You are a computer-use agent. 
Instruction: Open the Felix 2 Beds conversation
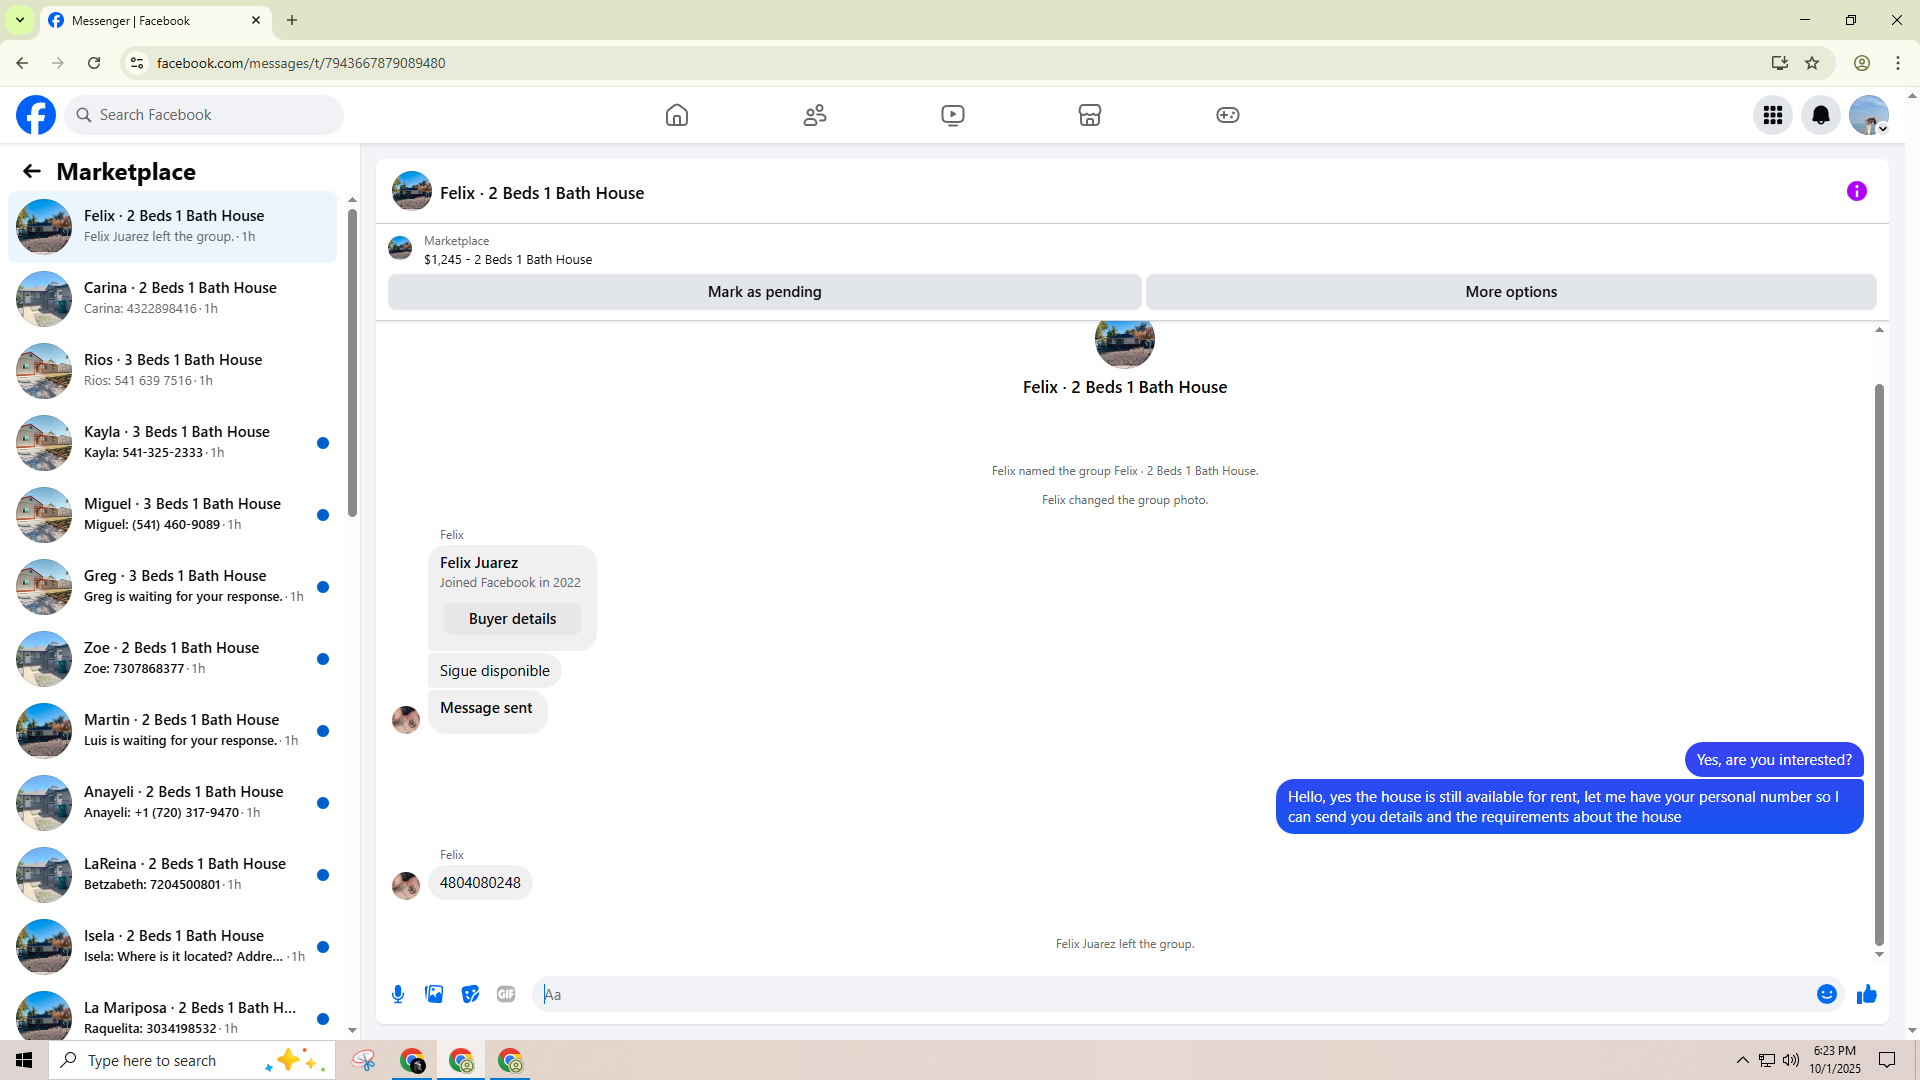pos(173,227)
